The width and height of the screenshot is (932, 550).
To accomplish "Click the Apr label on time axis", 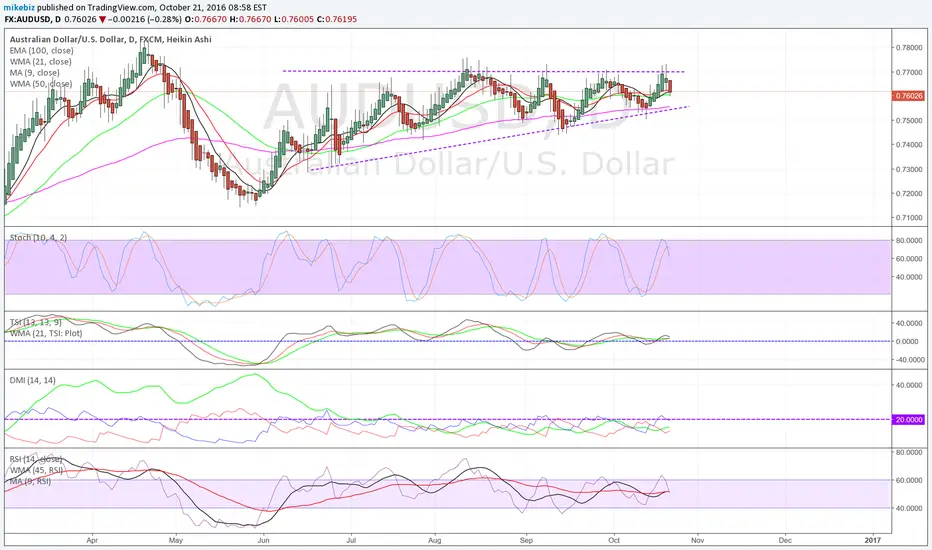I will [92, 540].
